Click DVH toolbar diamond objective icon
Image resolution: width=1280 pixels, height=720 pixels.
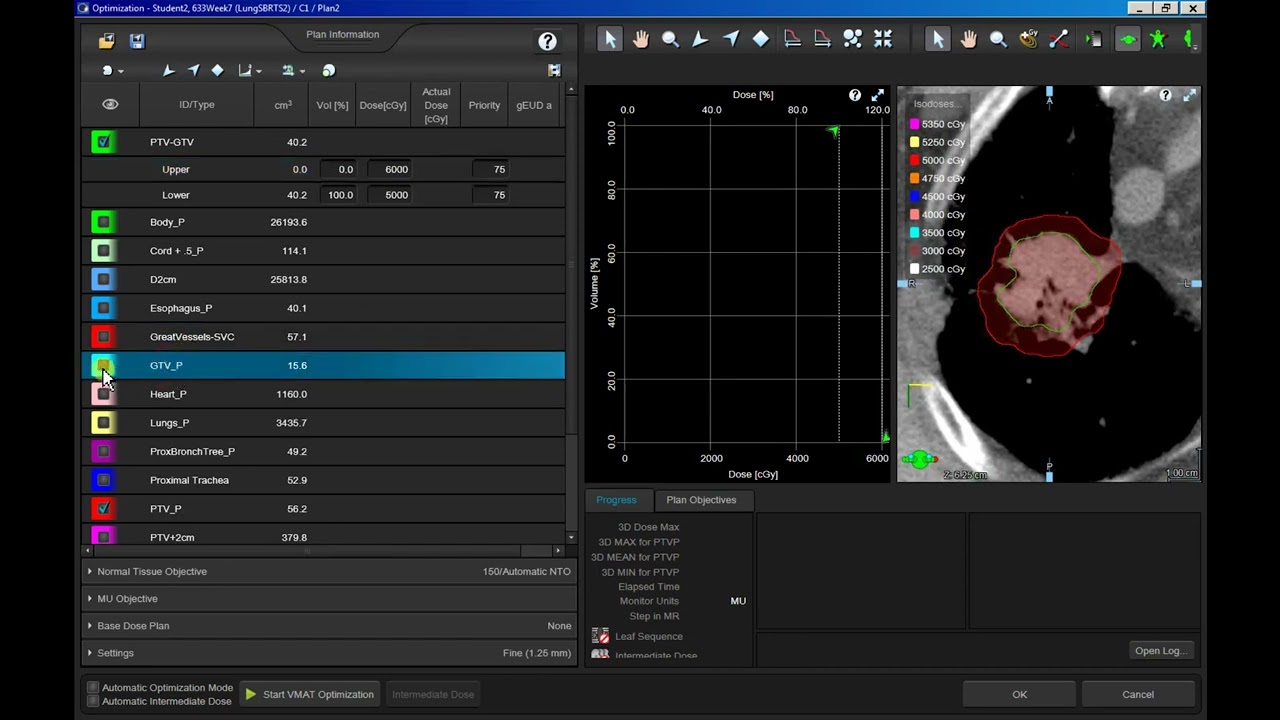[761, 39]
